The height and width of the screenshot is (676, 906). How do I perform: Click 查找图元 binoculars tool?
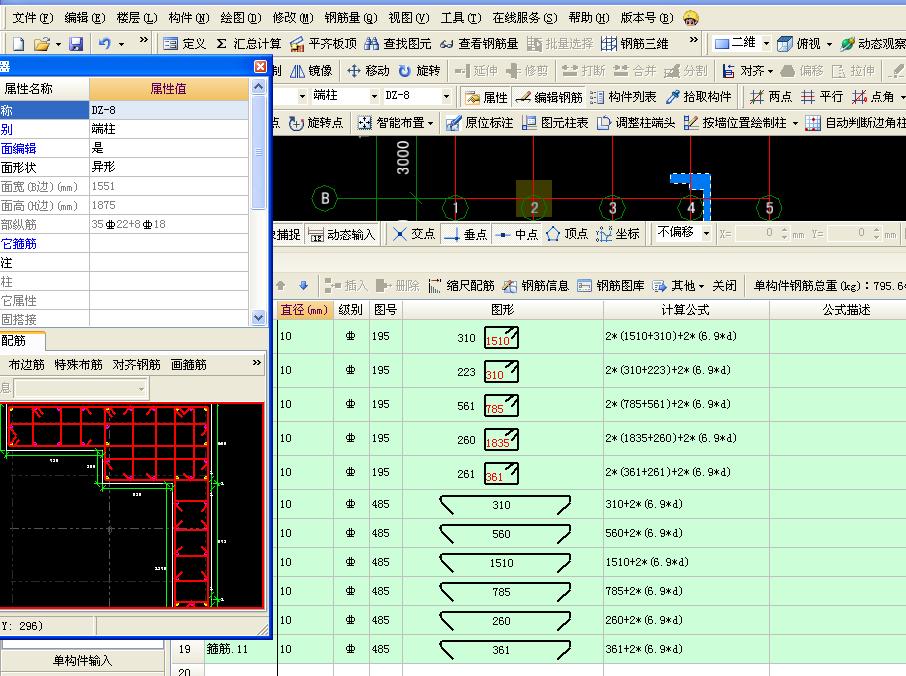tap(398, 43)
